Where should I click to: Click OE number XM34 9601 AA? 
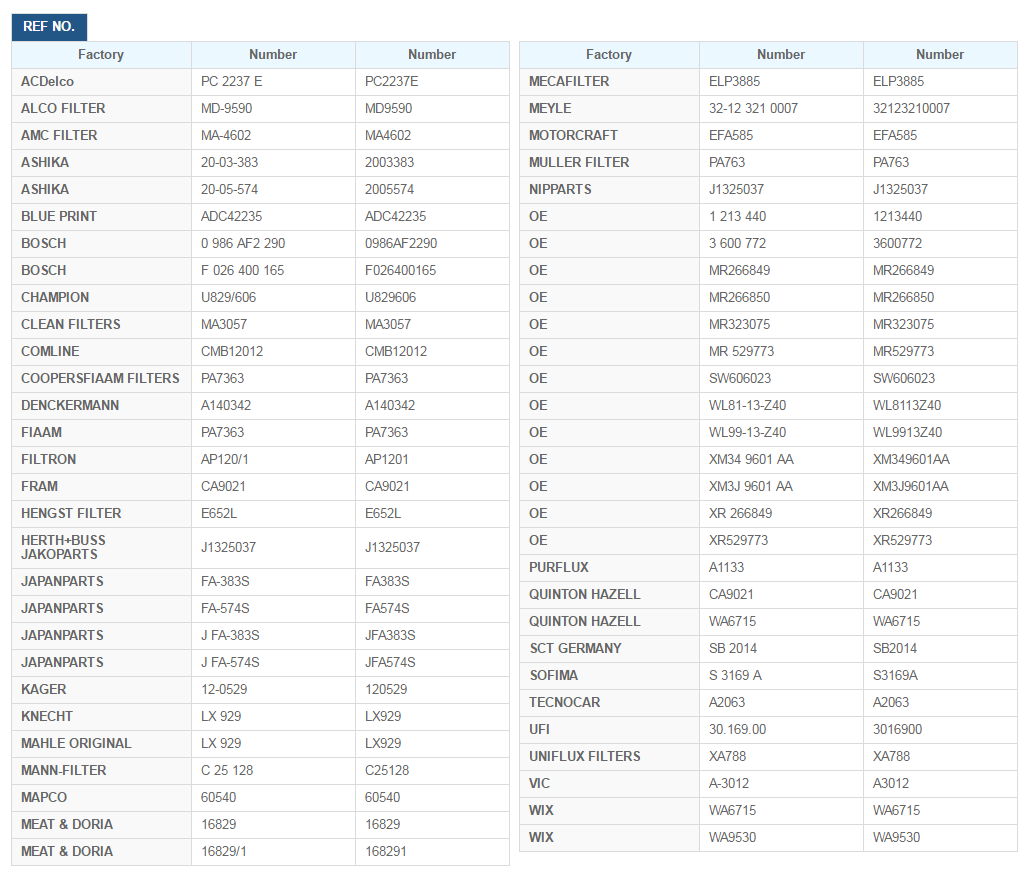751,459
